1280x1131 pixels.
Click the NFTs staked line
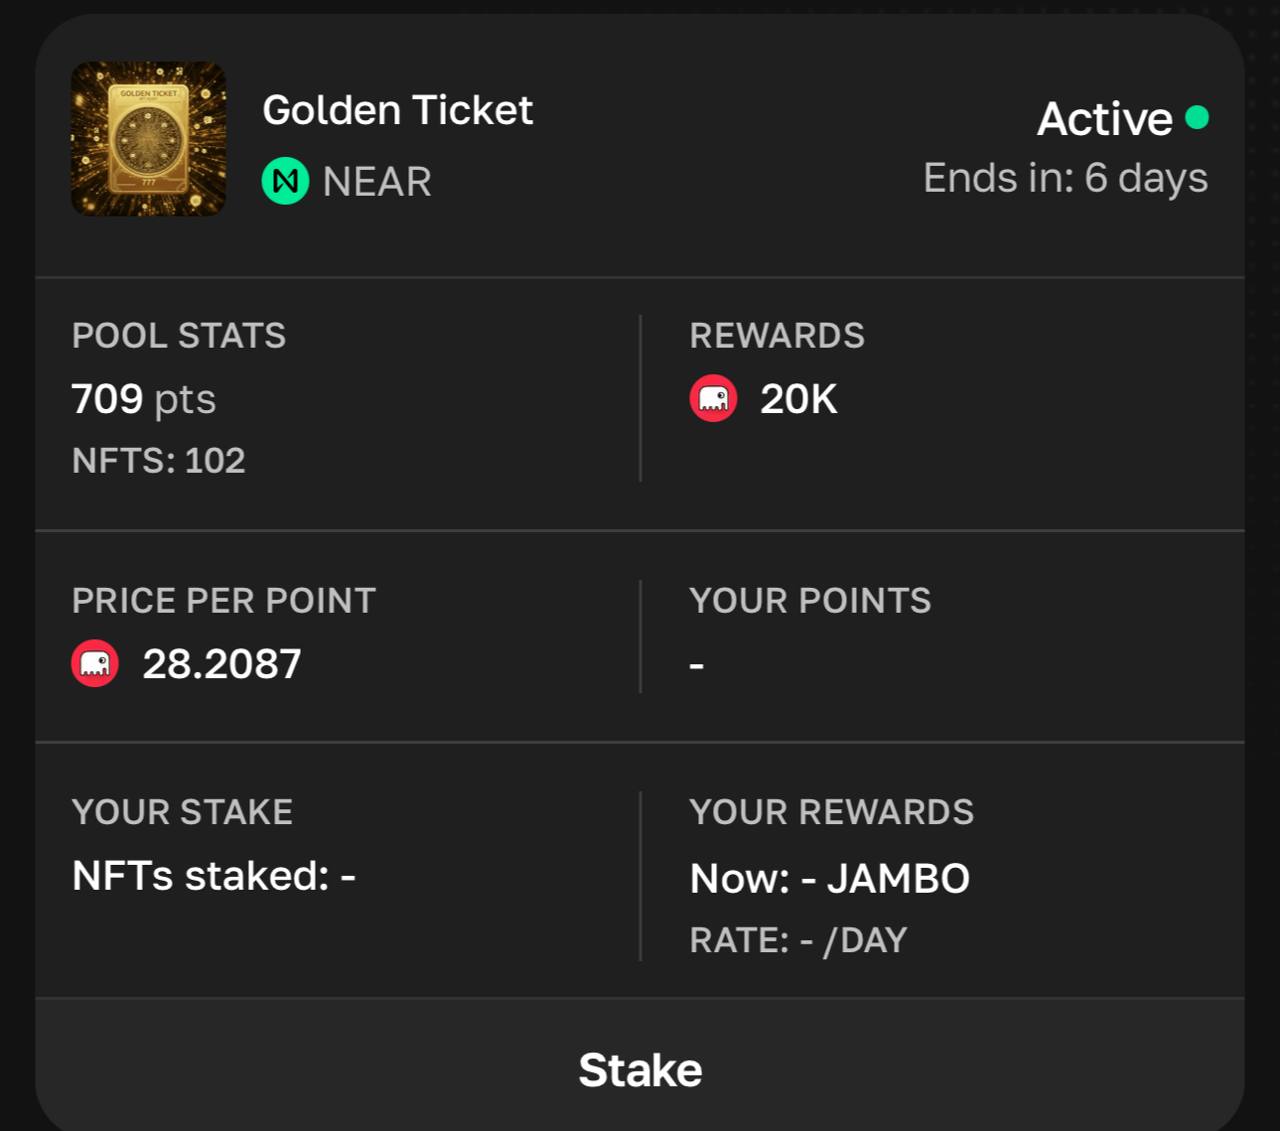pos(214,876)
